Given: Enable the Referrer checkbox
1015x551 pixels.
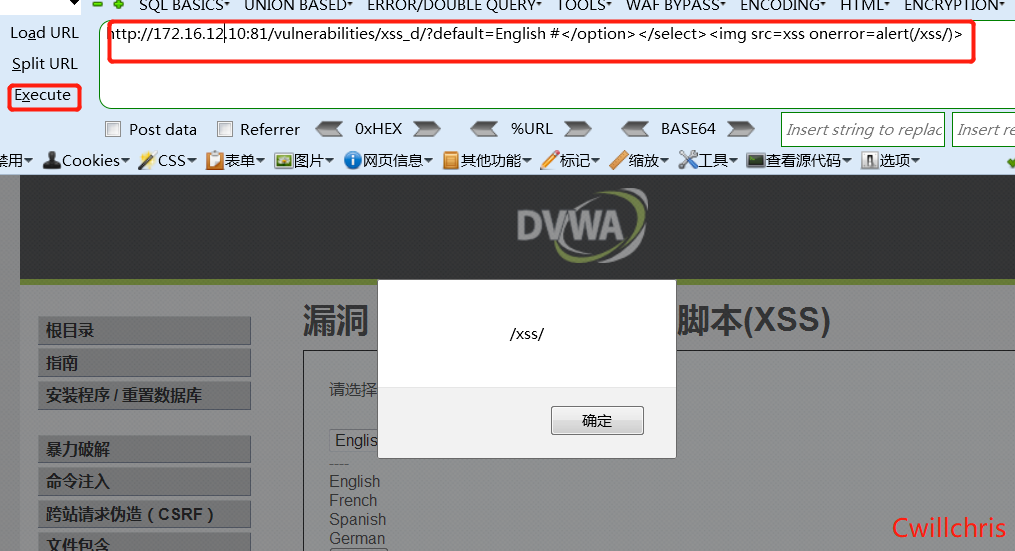Looking at the screenshot, I should pos(225,129).
